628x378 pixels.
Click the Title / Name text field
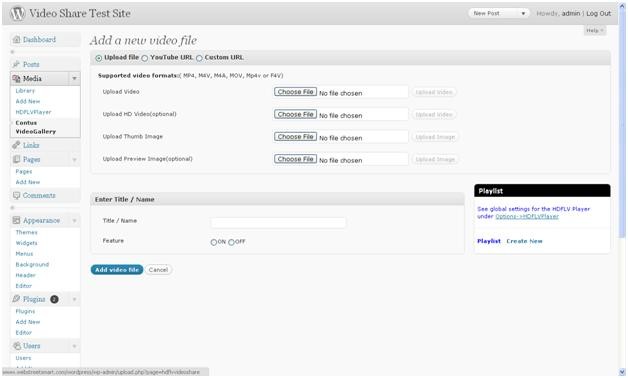278,223
